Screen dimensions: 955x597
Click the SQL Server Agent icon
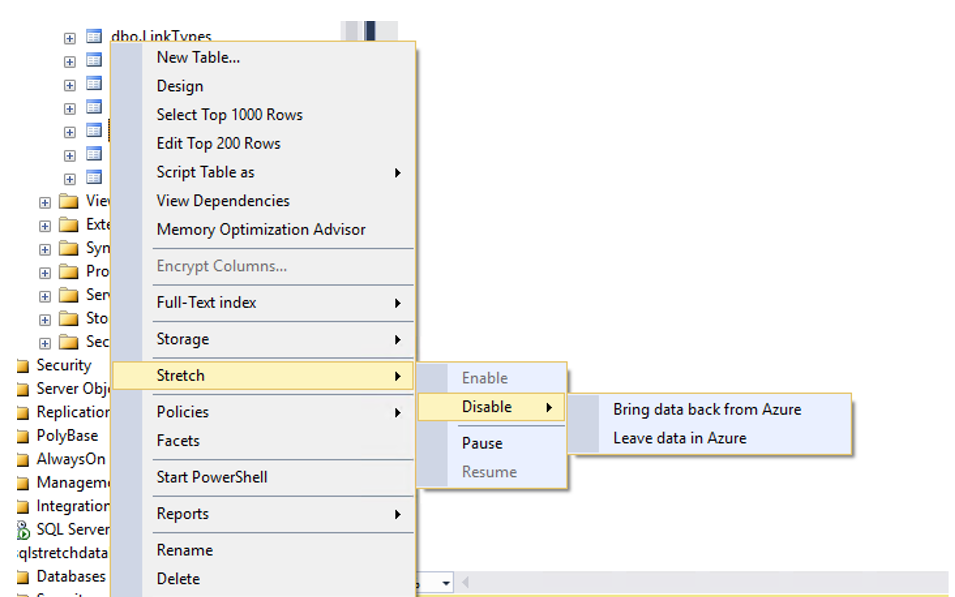23,530
